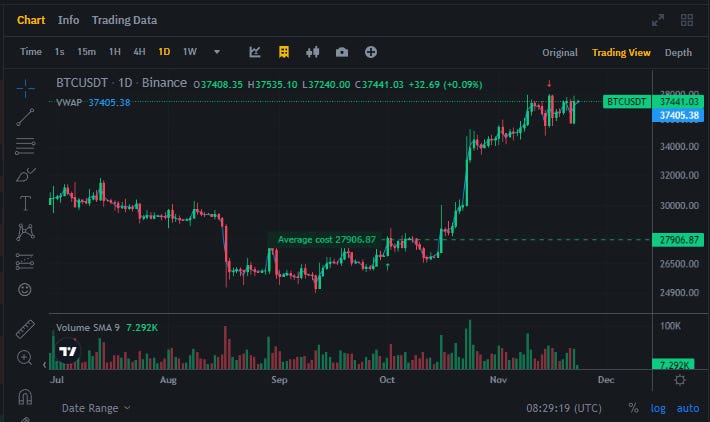Screen dimensions: 710x422
Task: Click the small left arrow beside volume pane
Action: click(x=45, y=364)
